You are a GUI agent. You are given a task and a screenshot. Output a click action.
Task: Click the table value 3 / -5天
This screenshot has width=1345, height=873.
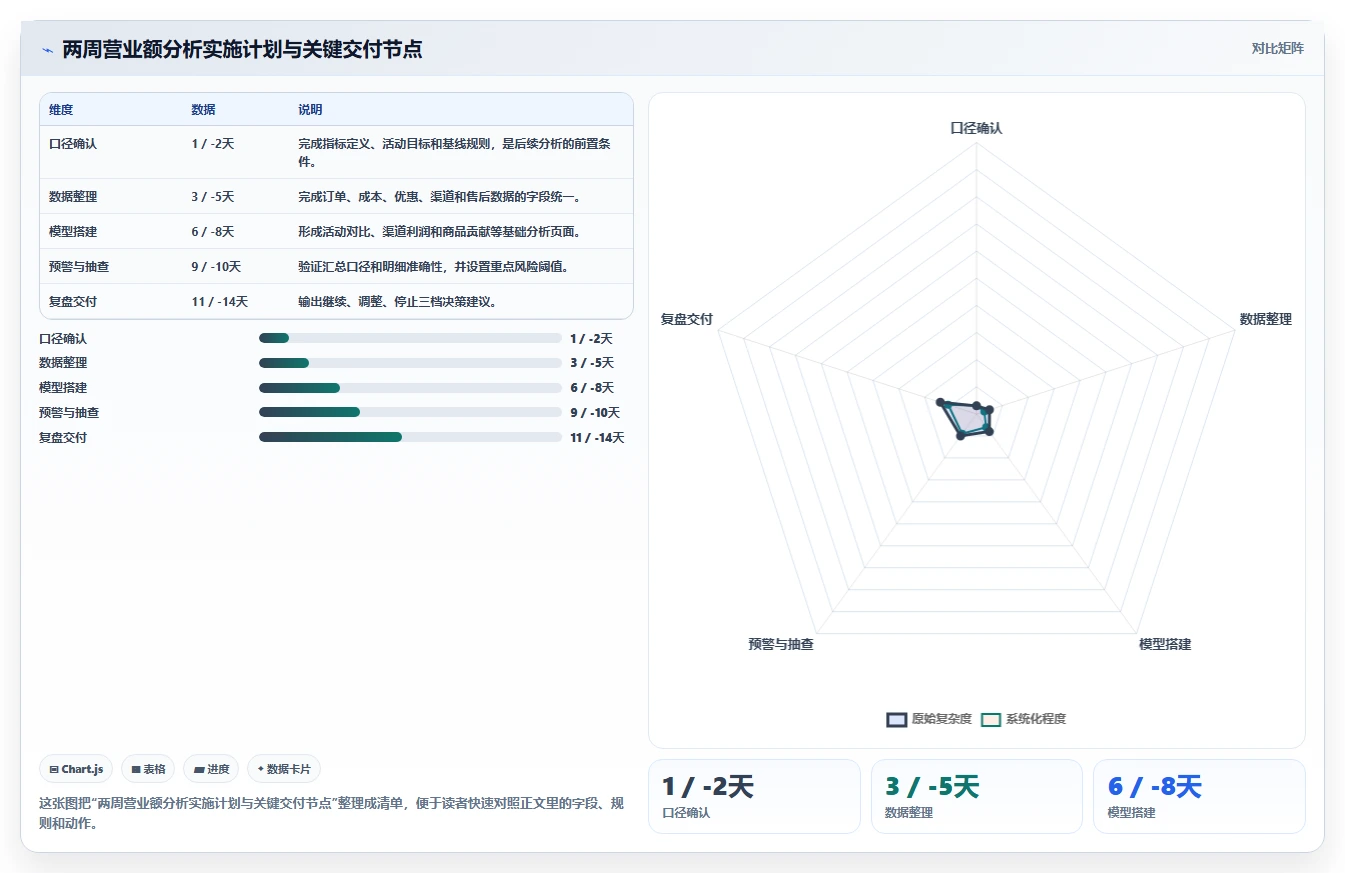click(212, 197)
